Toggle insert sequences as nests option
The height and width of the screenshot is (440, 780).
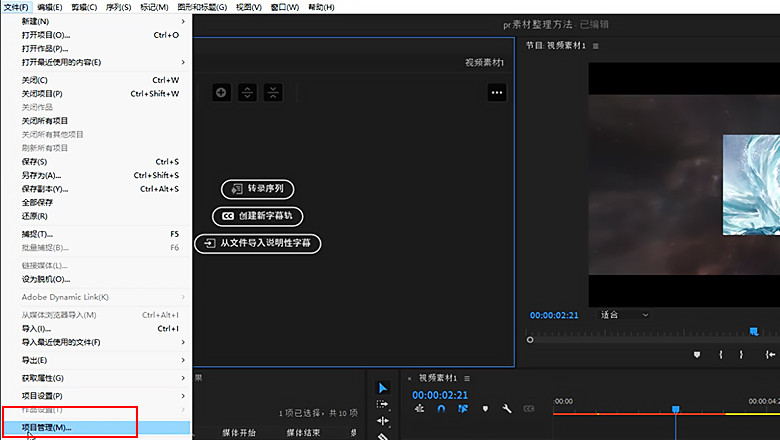(419, 408)
